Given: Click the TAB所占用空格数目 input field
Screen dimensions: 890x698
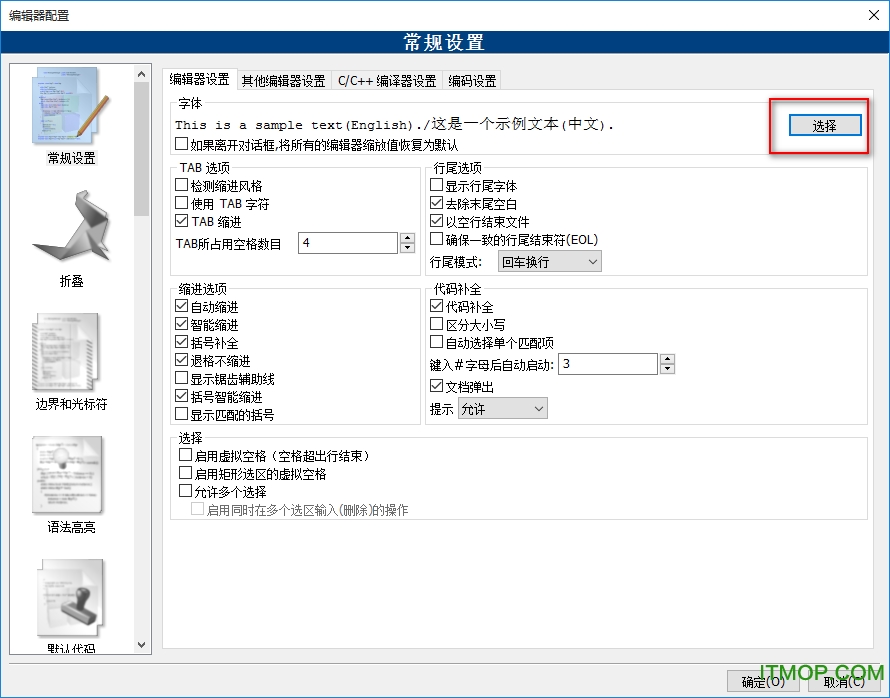Looking at the screenshot, I should 348,243.
